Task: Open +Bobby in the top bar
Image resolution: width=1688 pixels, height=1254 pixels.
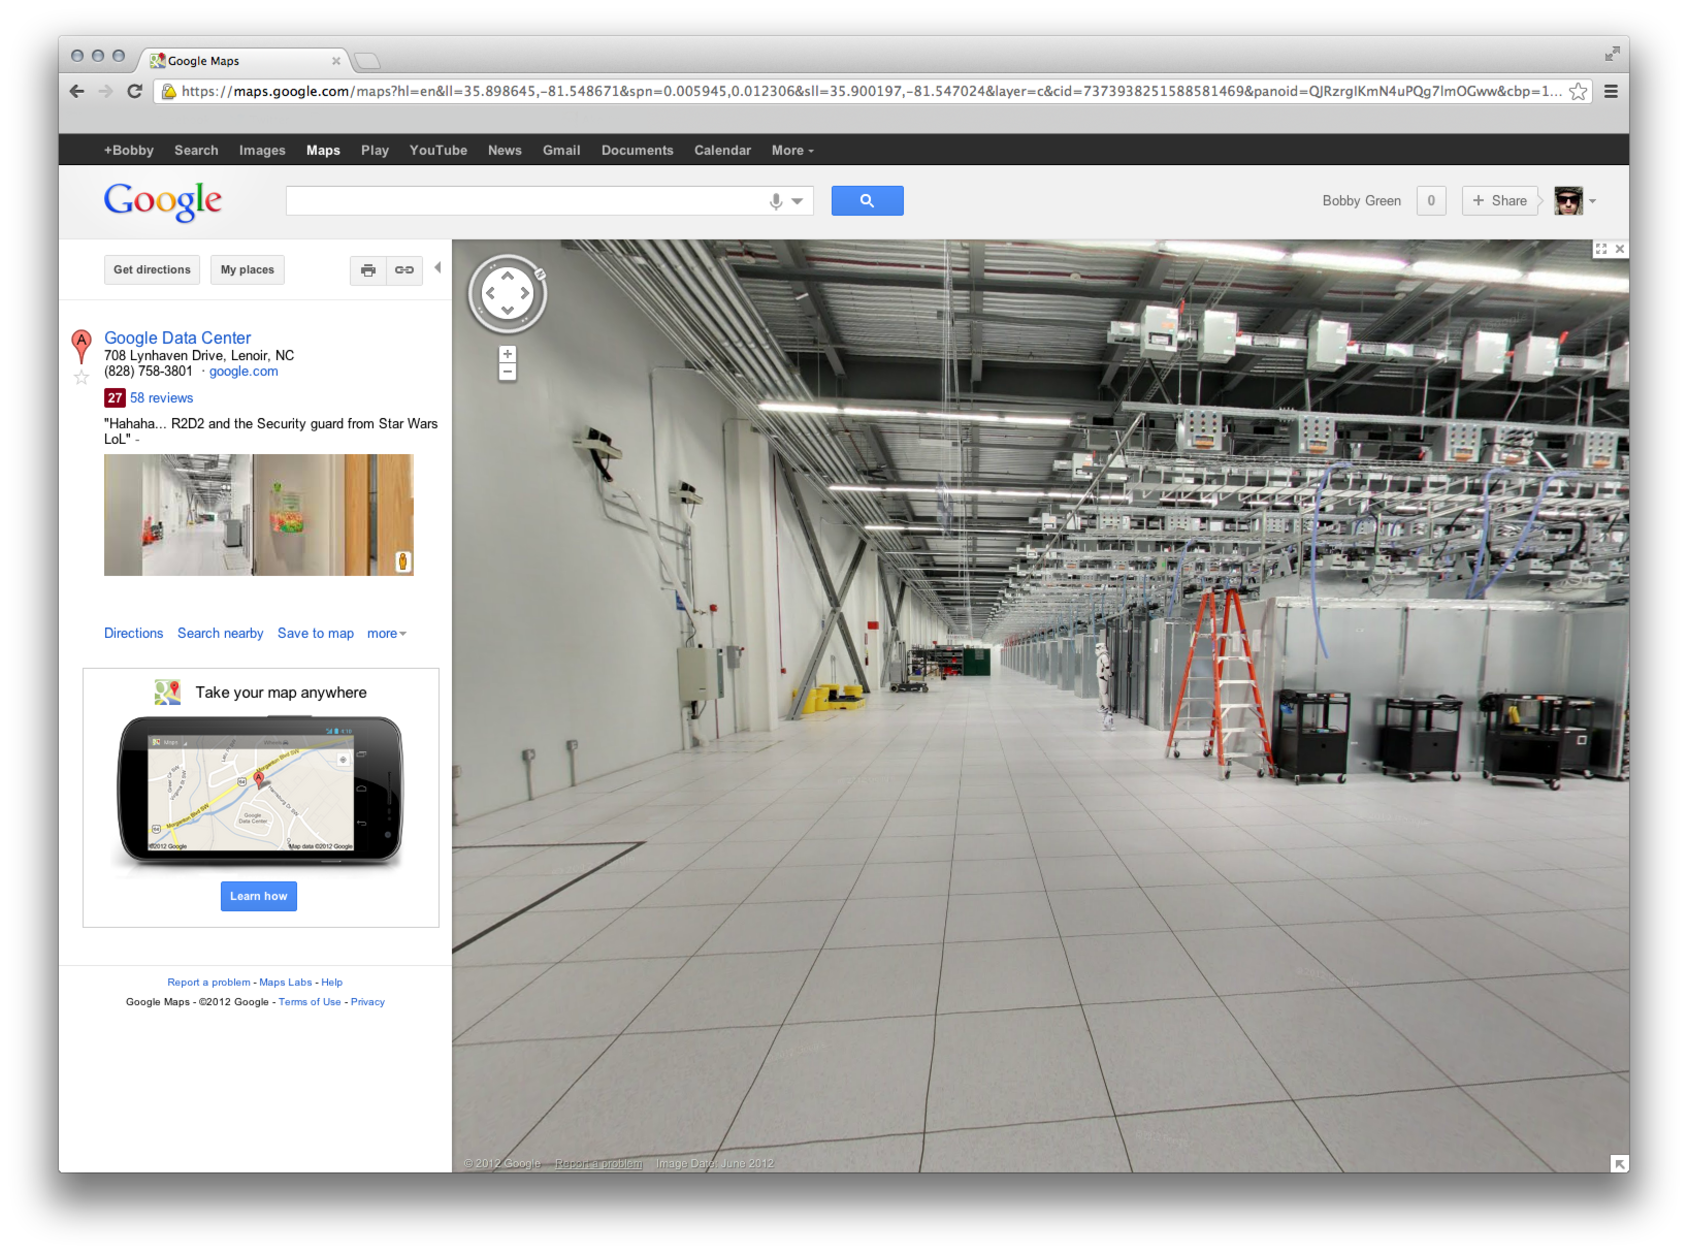Action: 129,150
